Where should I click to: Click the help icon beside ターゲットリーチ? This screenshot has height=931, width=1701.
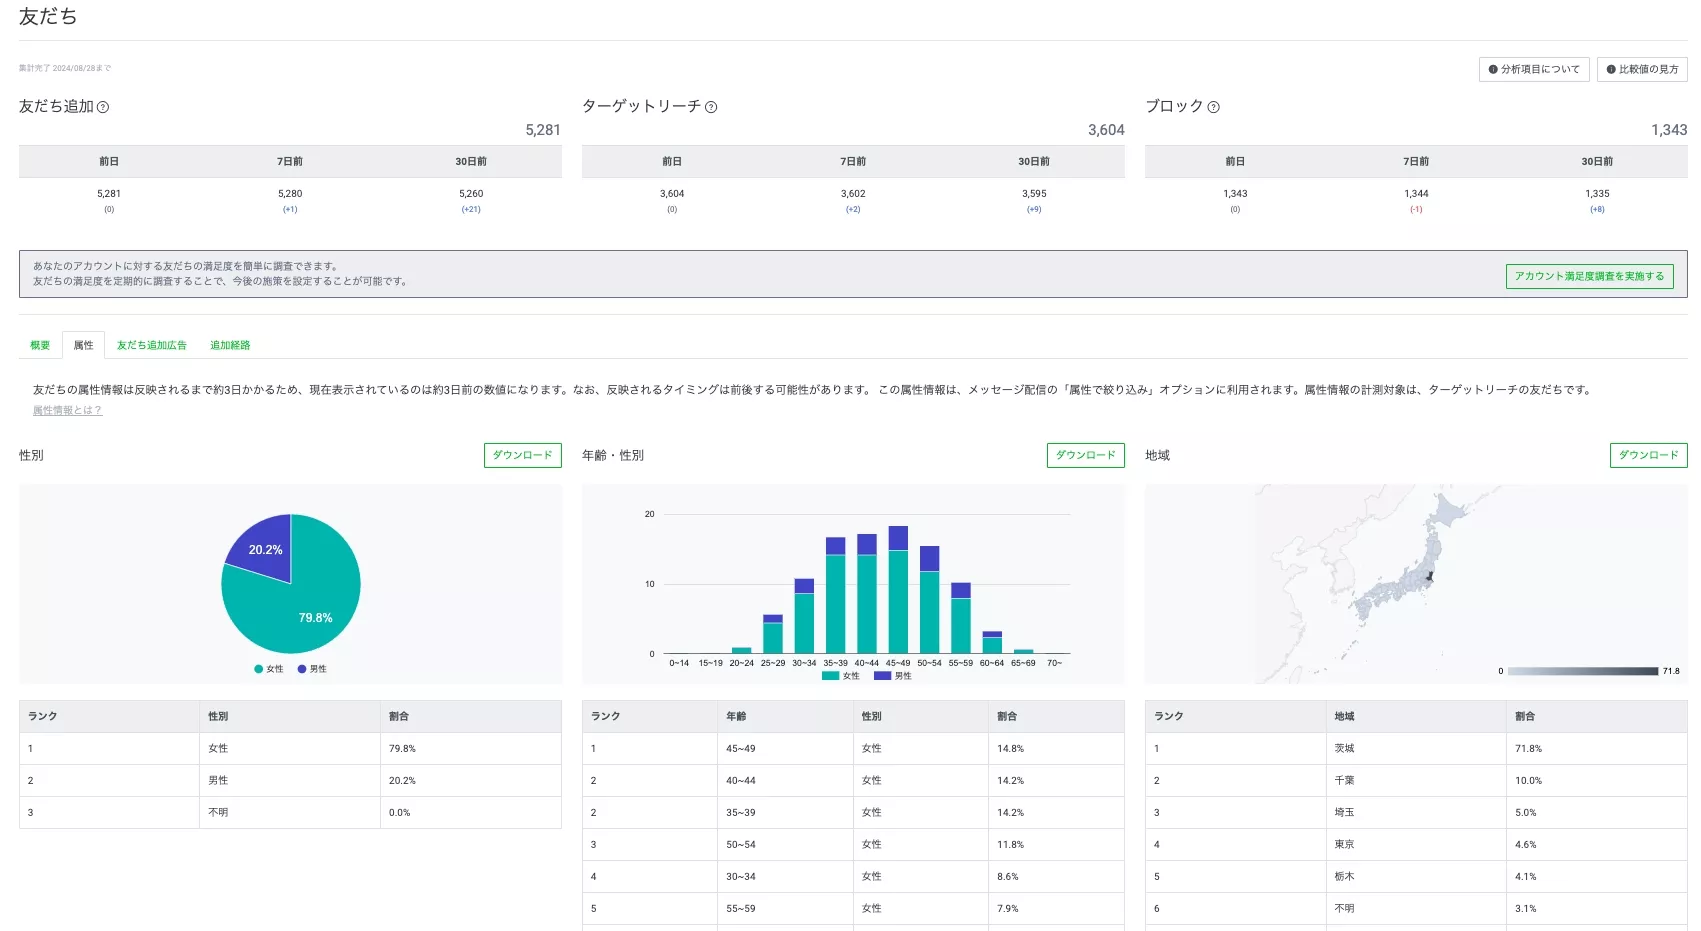[711, 107]
